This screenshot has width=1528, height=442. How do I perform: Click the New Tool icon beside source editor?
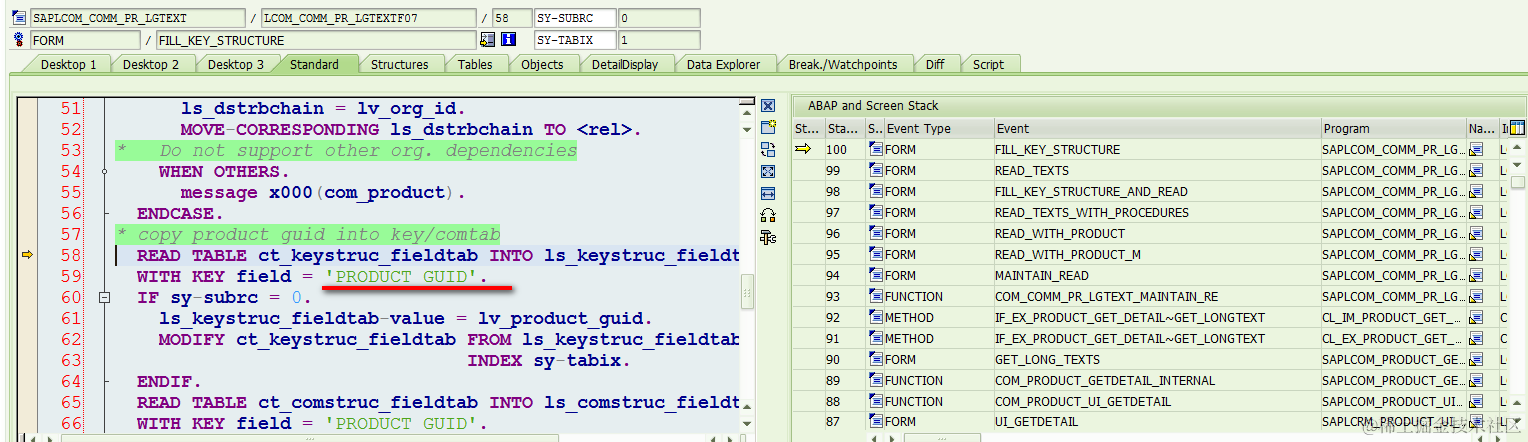(x=768, y=127)
